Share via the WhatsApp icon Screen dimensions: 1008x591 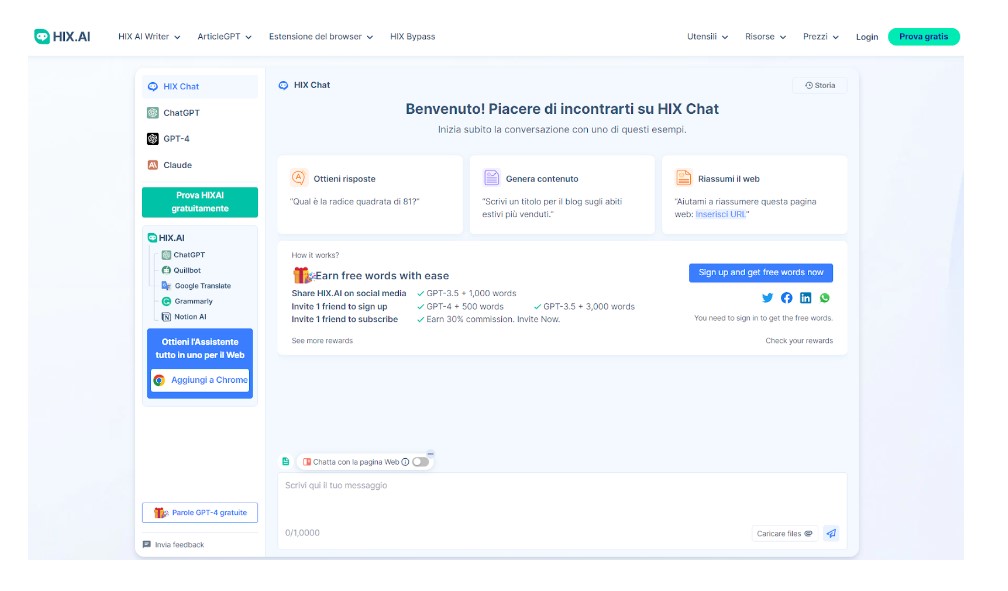click(825, 298)
